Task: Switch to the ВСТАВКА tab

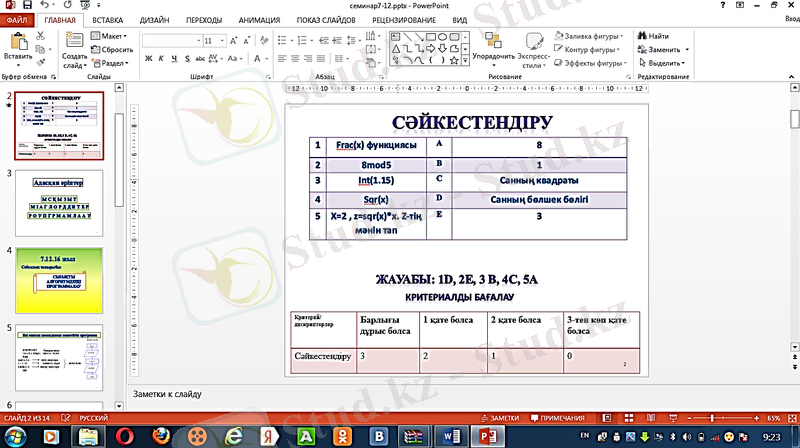Action: (107, 19)
